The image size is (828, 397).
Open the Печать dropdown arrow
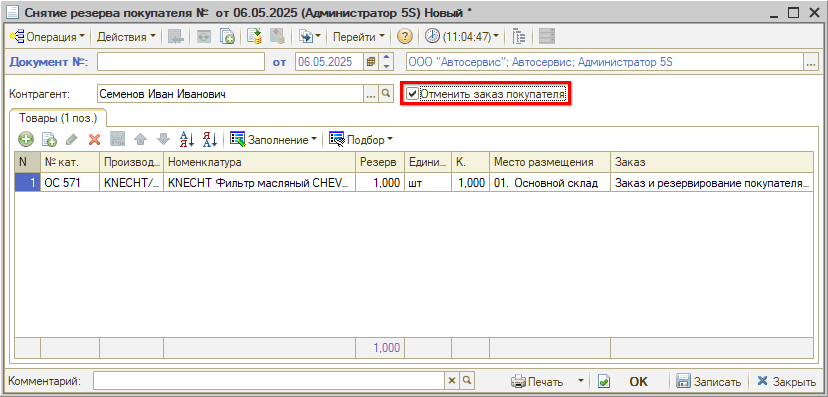(581, 381)
